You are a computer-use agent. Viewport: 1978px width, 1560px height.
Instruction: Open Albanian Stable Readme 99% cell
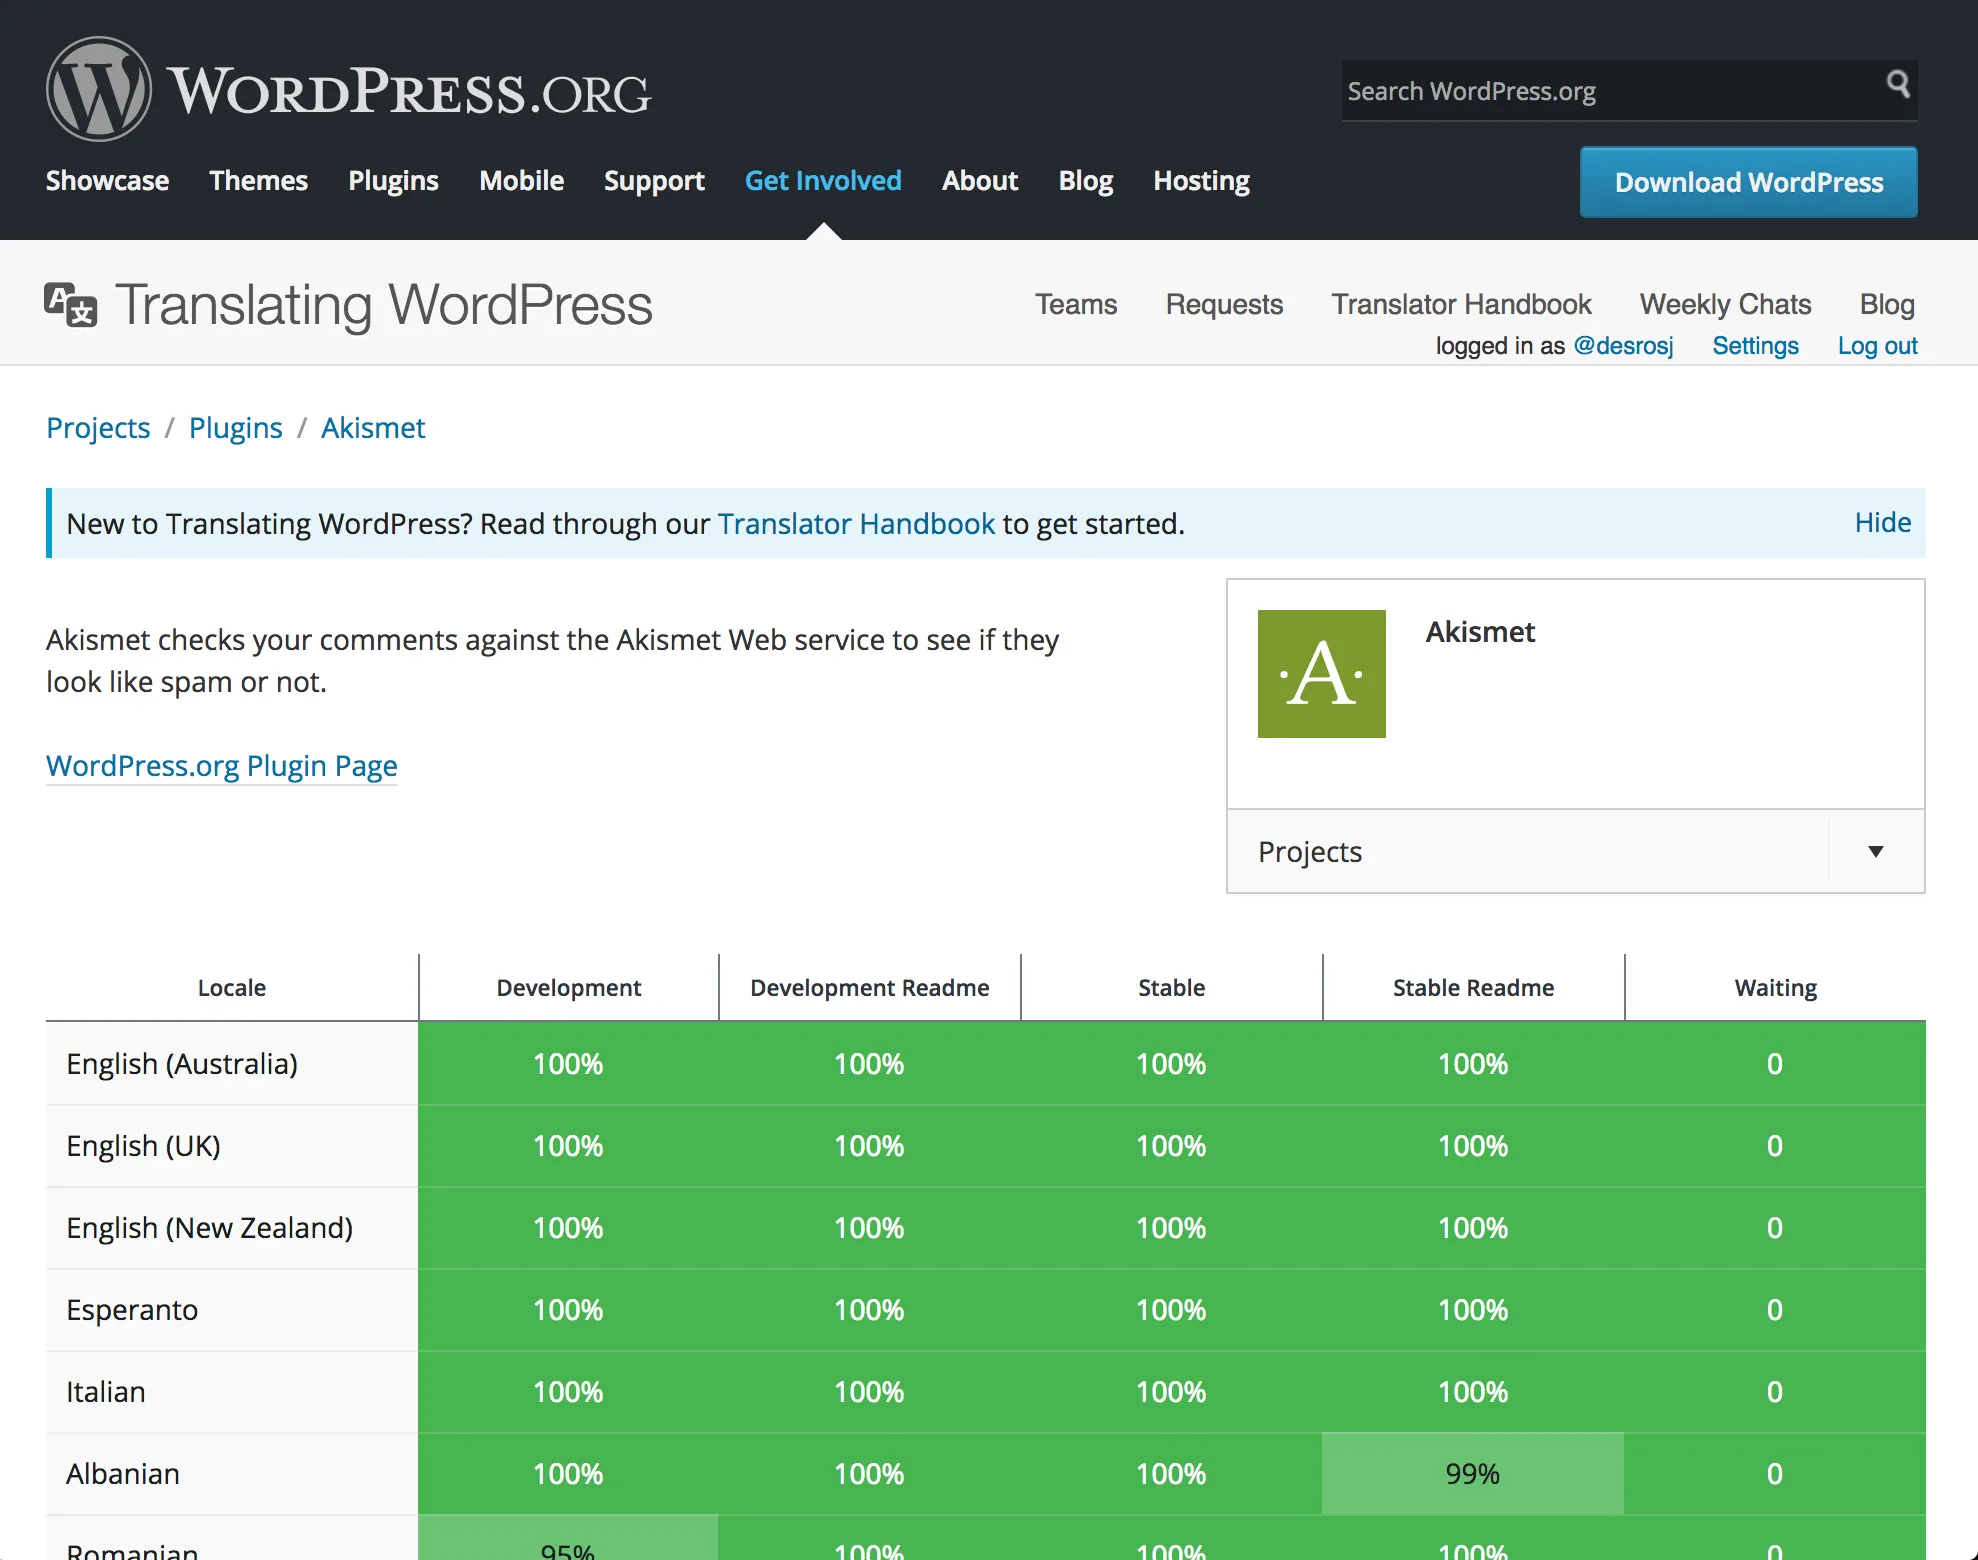(1472, 1474)
